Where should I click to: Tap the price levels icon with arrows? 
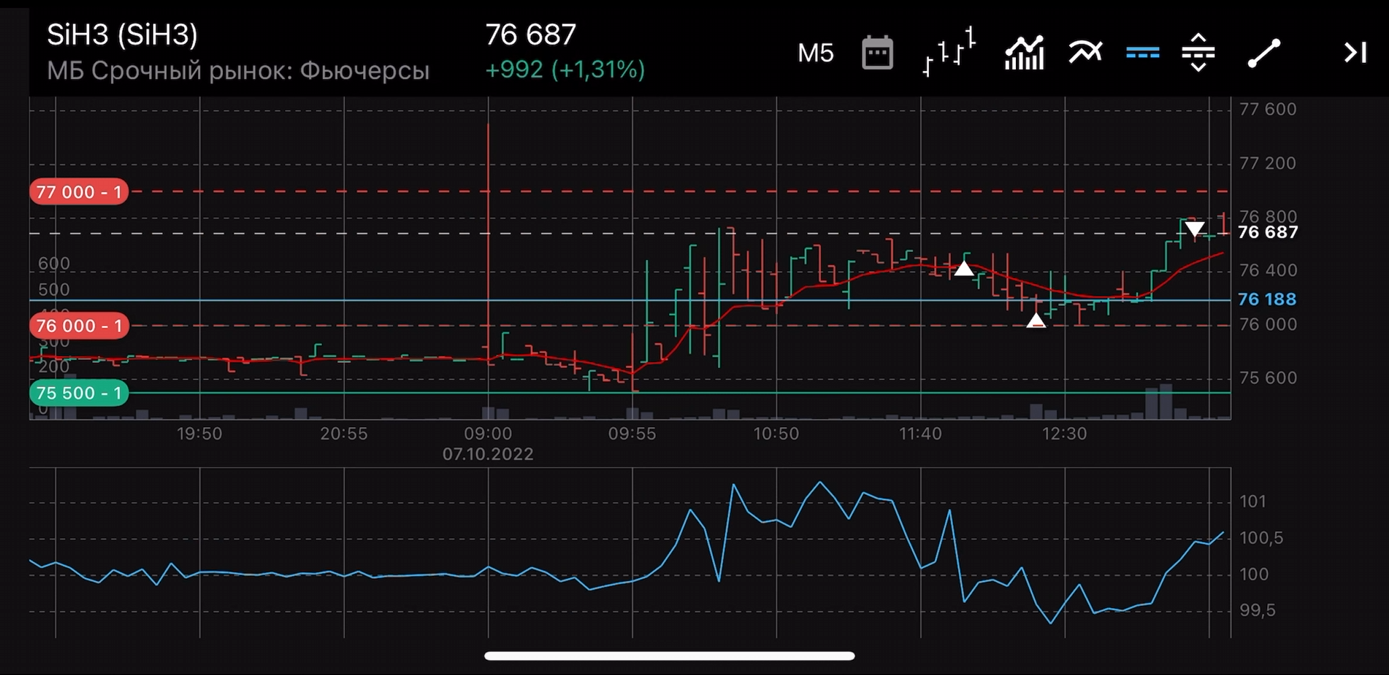click(x=1198, y=53)
